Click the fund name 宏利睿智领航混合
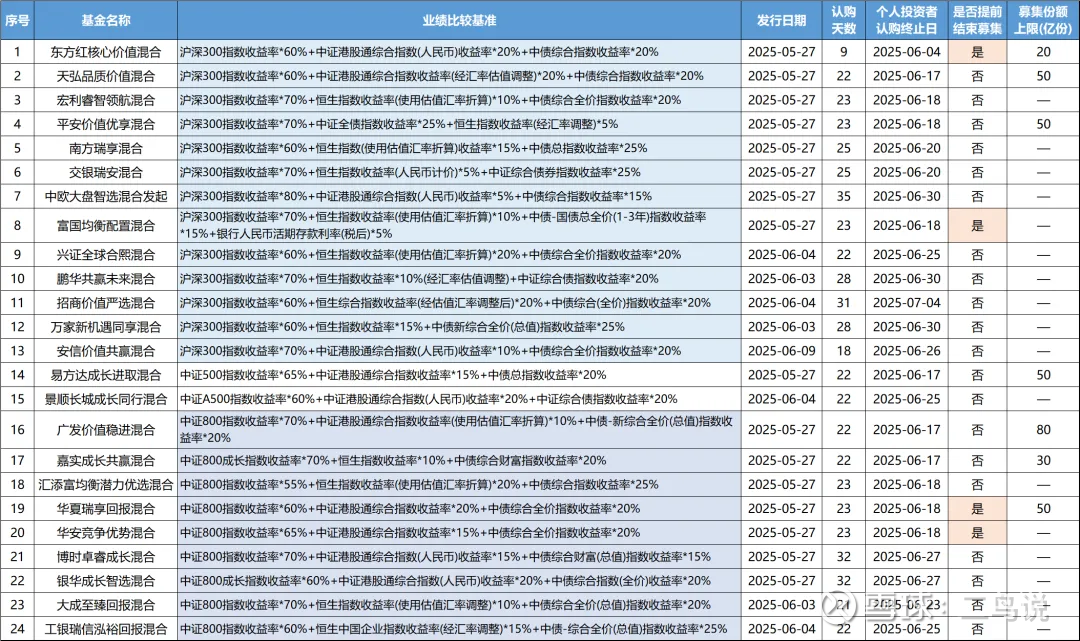 point(105,100)
